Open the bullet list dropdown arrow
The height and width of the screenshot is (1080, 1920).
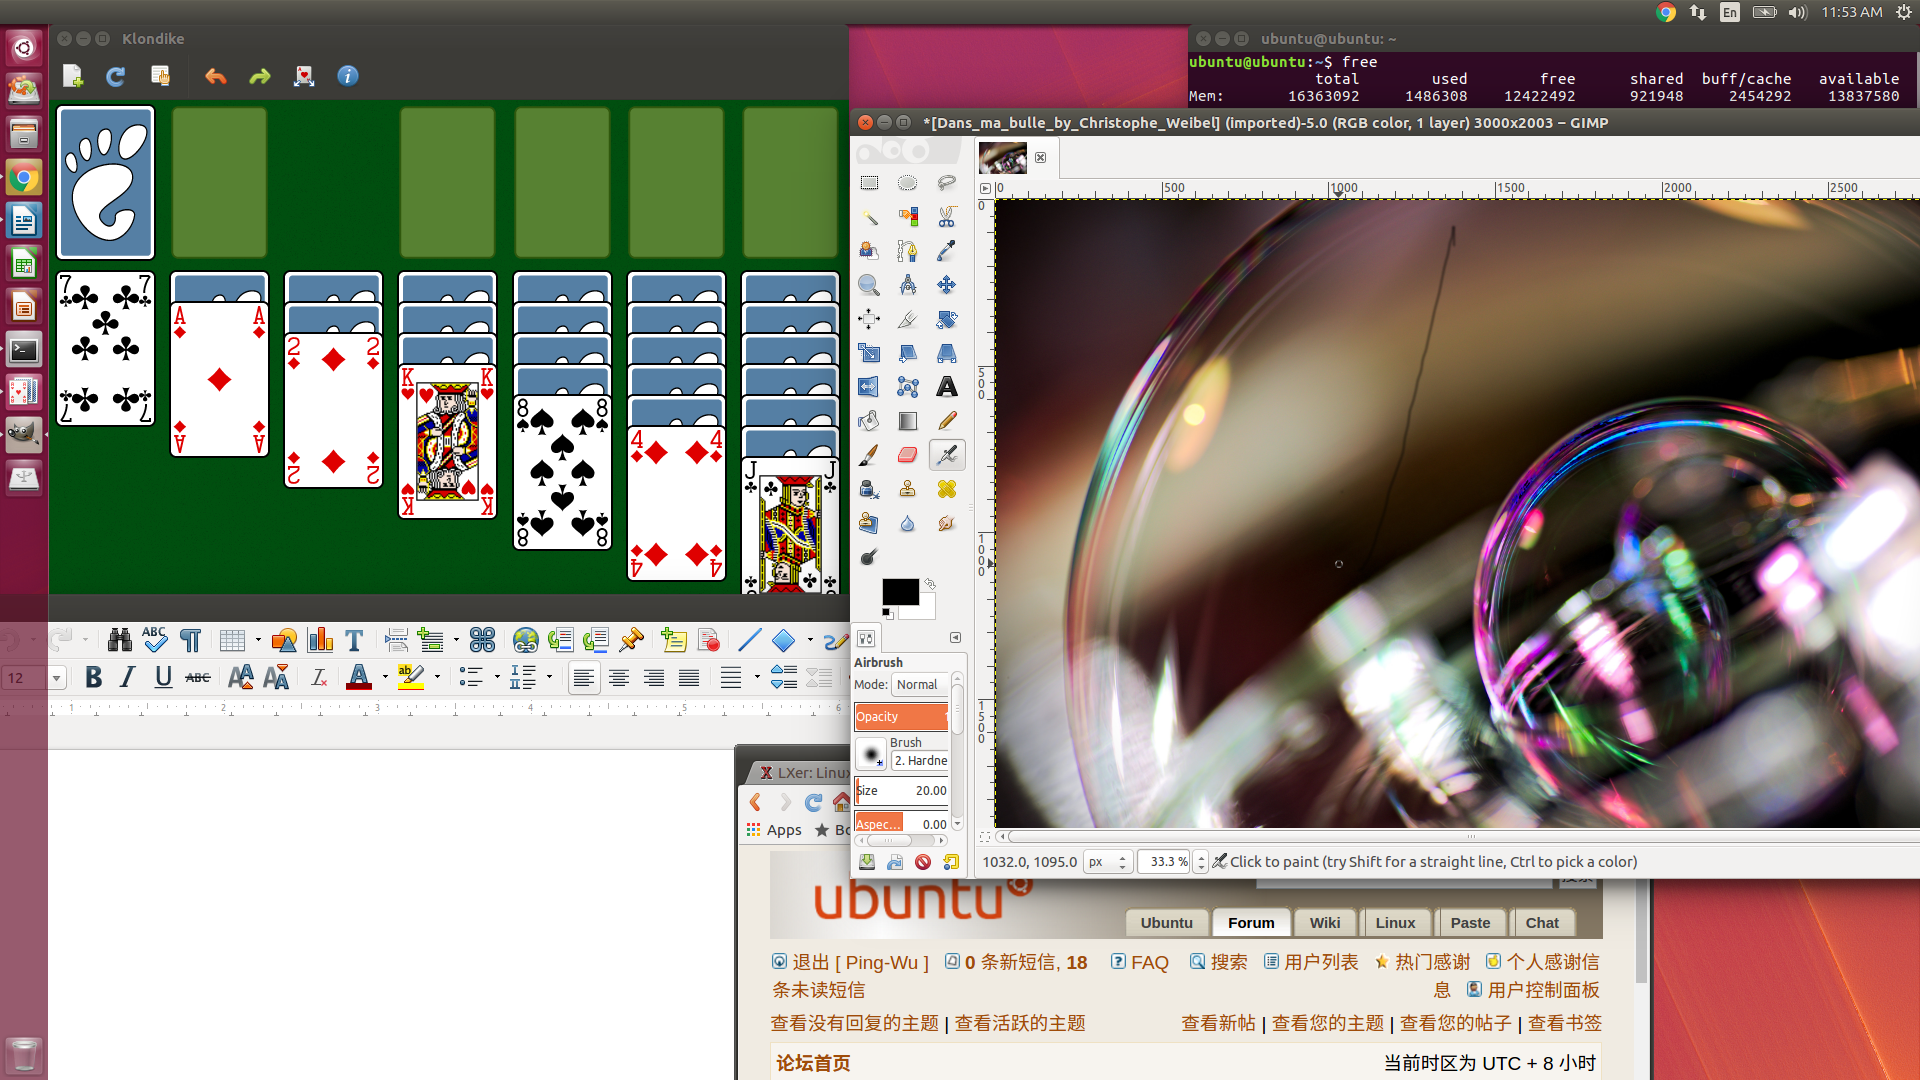(x=497, y=678)
